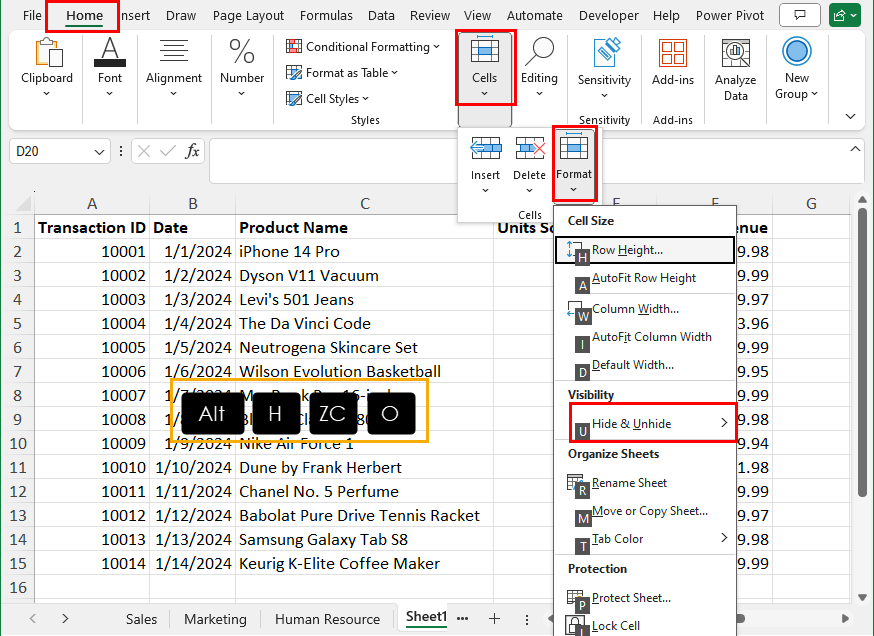Click the Cancel formula X icon
Viewport: 874px width, 636px height.
(x=144, y=151)
